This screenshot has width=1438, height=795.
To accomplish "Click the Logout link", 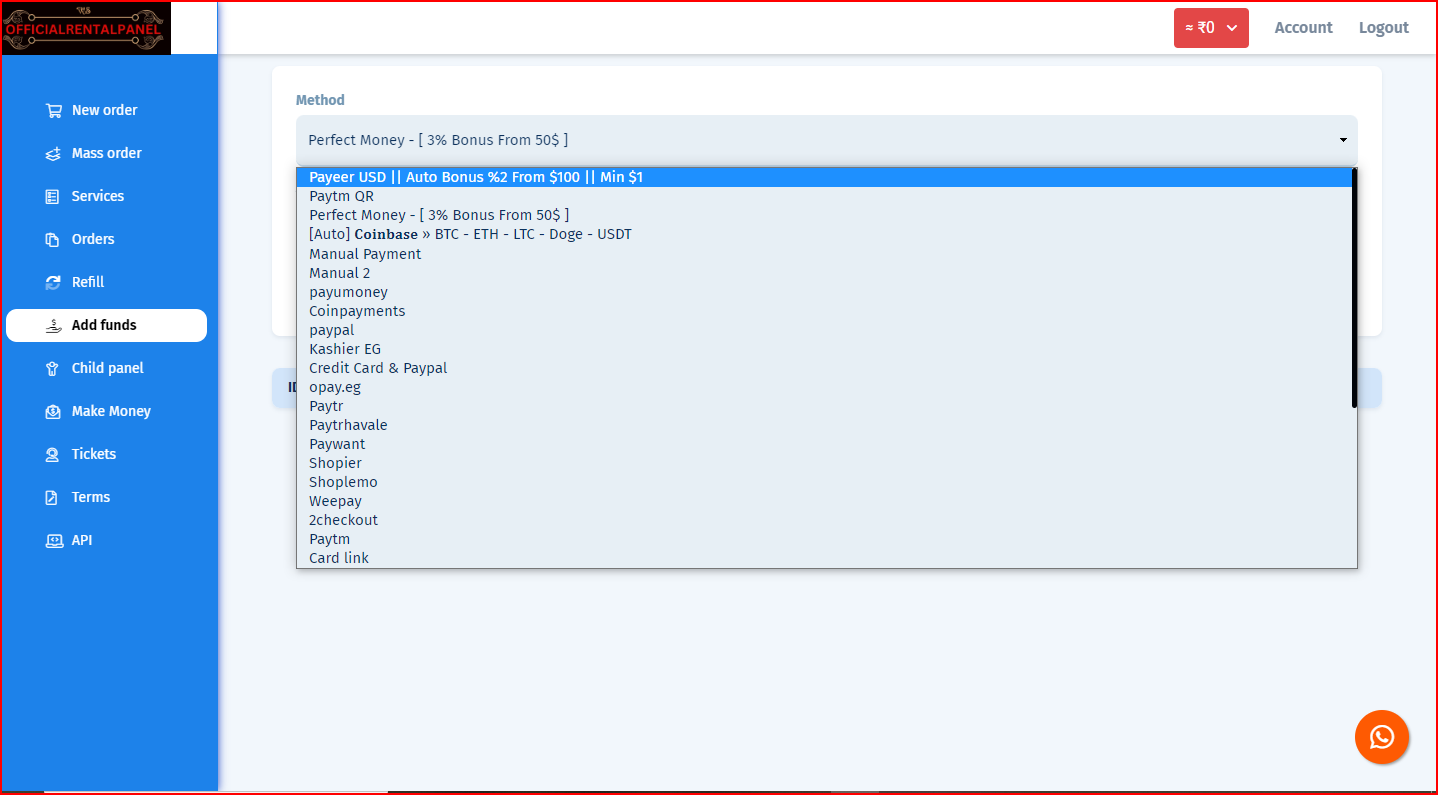I will pos(1383,28).
